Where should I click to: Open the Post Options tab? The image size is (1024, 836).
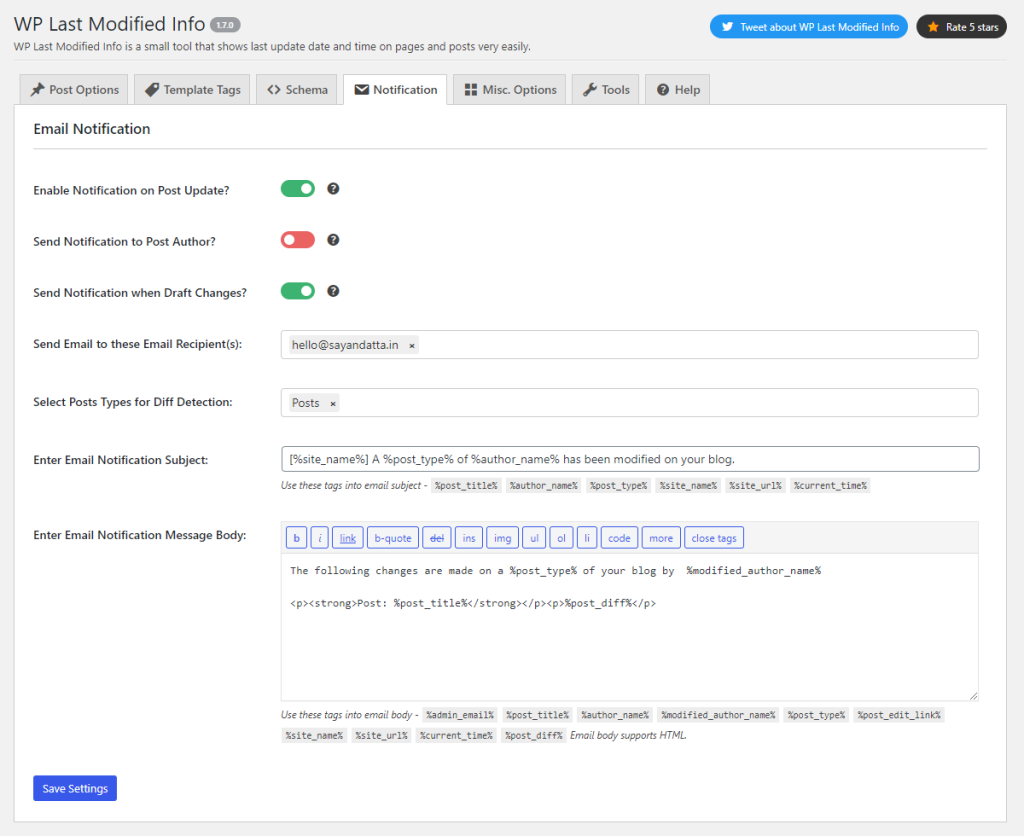coord(74,89)
